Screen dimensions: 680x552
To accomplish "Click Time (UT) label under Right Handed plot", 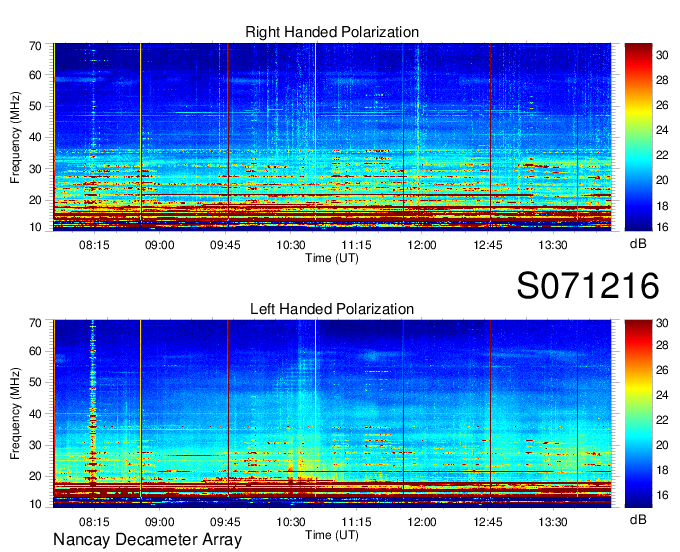I will pyautogui.click(x=332, y=258).
